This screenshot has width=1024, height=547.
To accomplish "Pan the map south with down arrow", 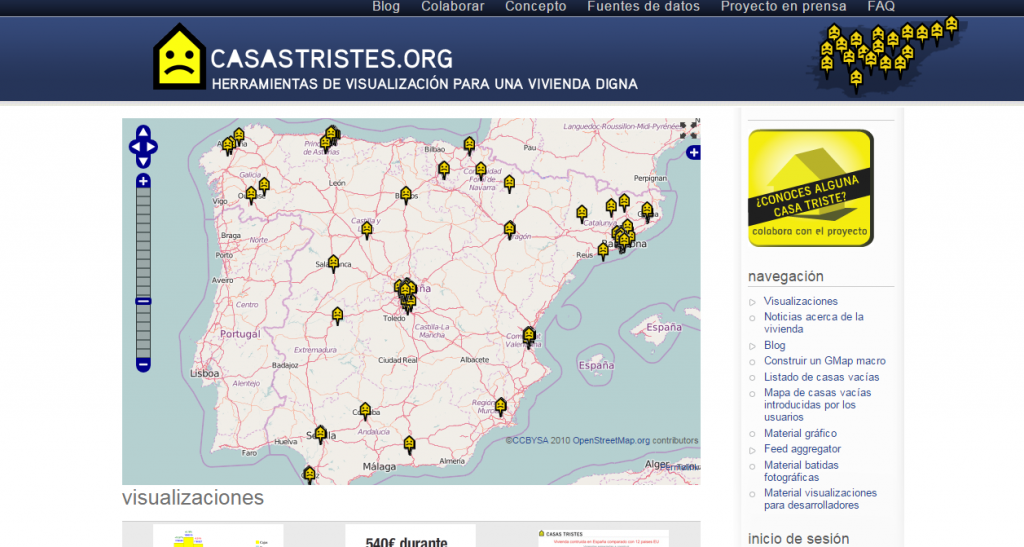I will pyautogui.click(x=143, y=161).
